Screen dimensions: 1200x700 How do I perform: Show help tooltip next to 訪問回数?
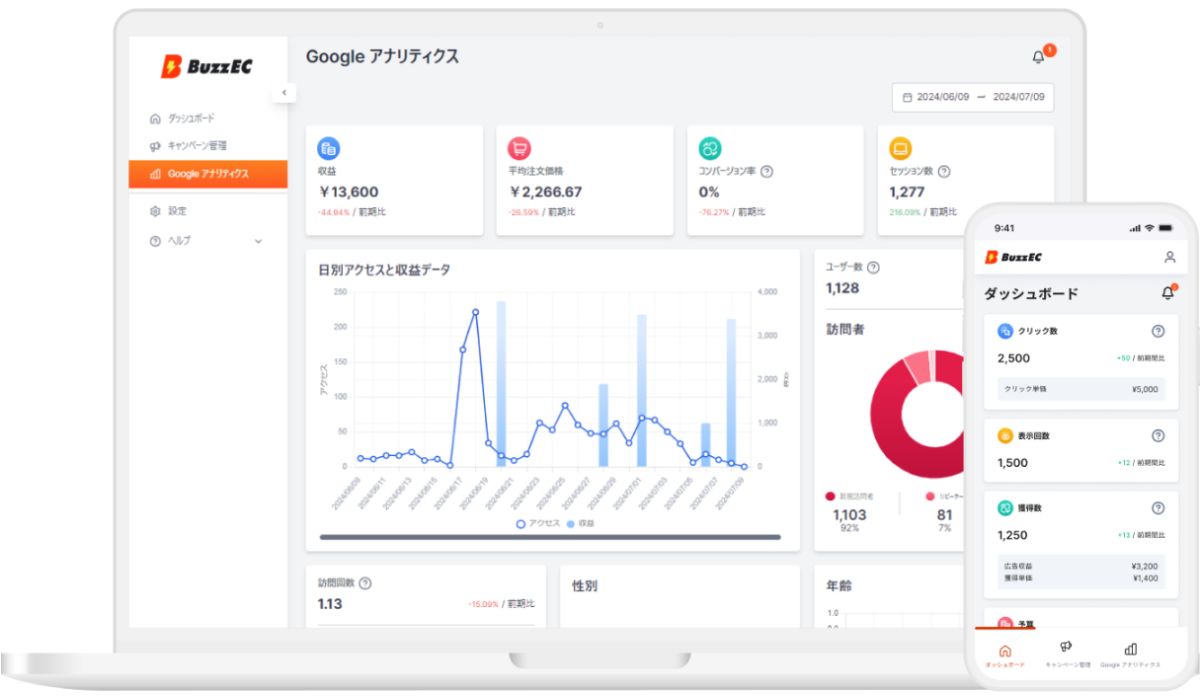(365, 583)
